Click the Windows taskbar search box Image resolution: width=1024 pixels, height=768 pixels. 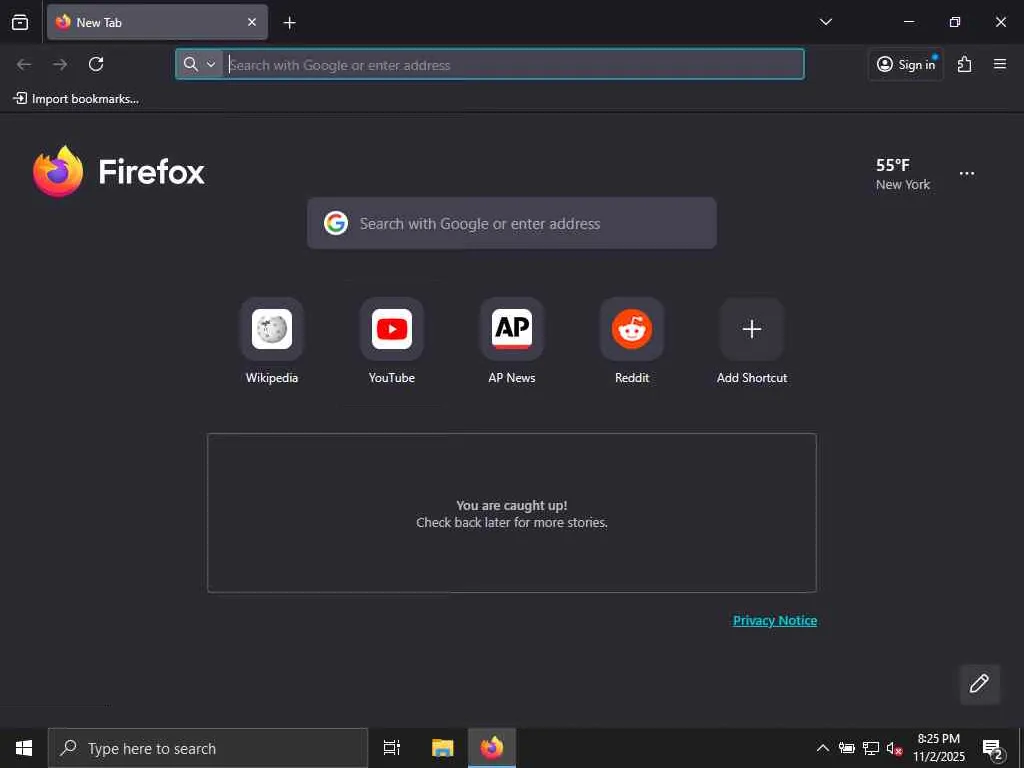(x=208, y=748)
